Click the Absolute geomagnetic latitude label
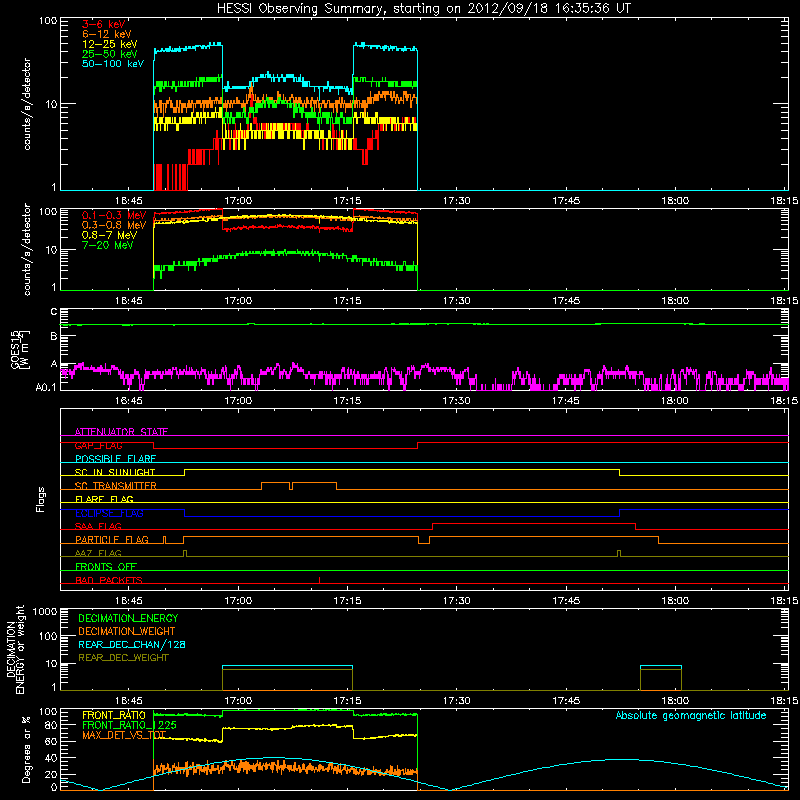The height and width of the screenshot is (800, 800). [691, 715]
